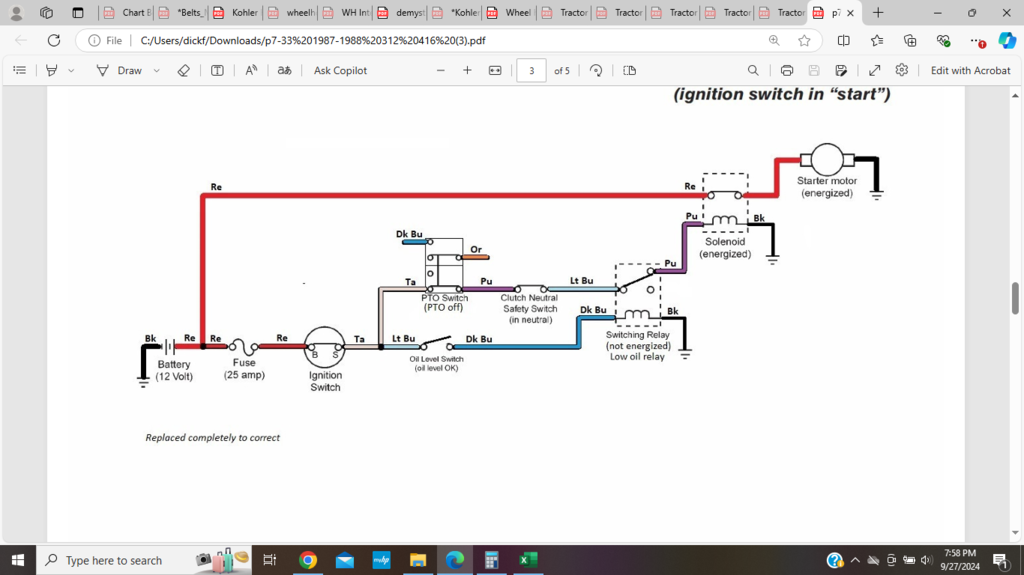Image resolution: width=1024 pixels, height=575 pixels.
Task: Open the table of contents panel
Action: [20, 71]
